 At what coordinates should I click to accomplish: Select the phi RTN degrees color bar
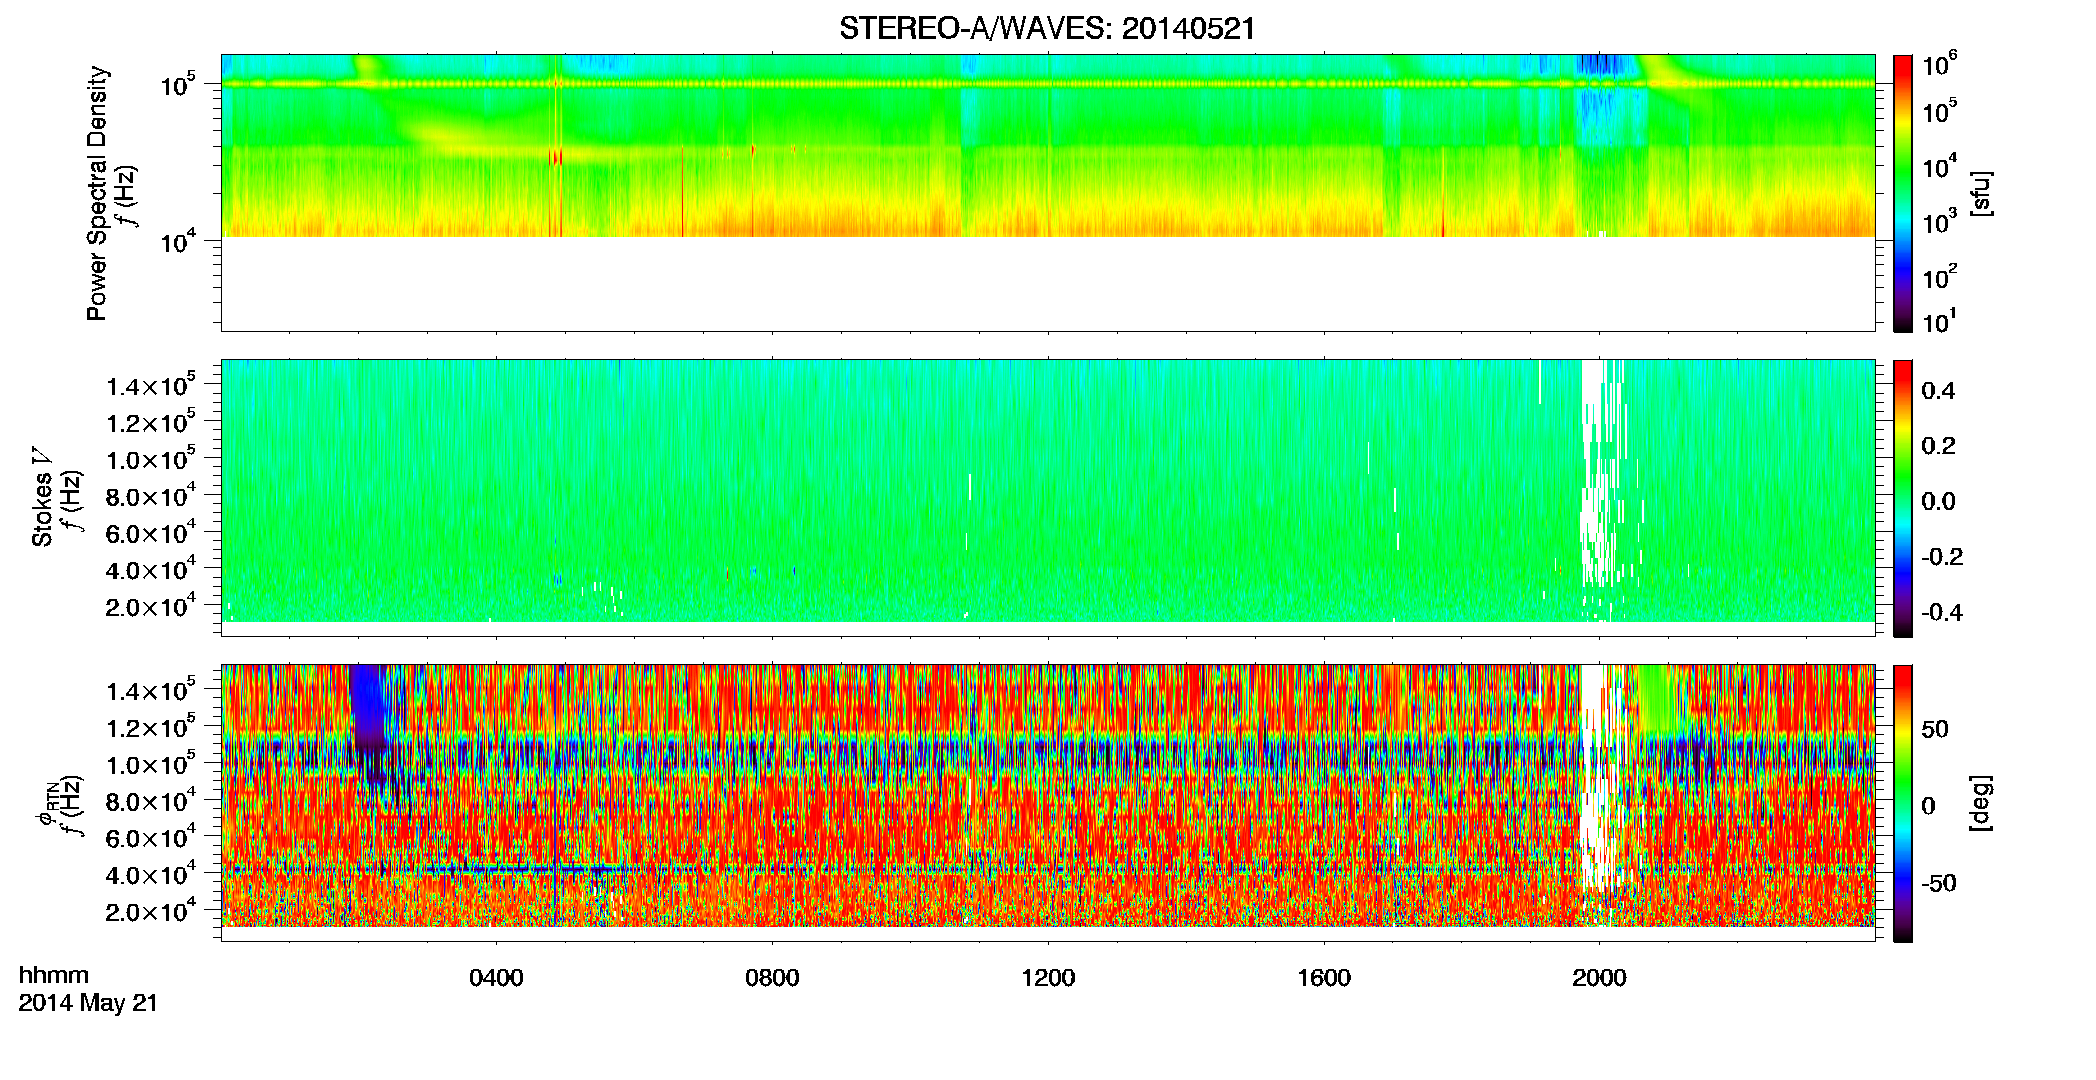point(1903,803)
